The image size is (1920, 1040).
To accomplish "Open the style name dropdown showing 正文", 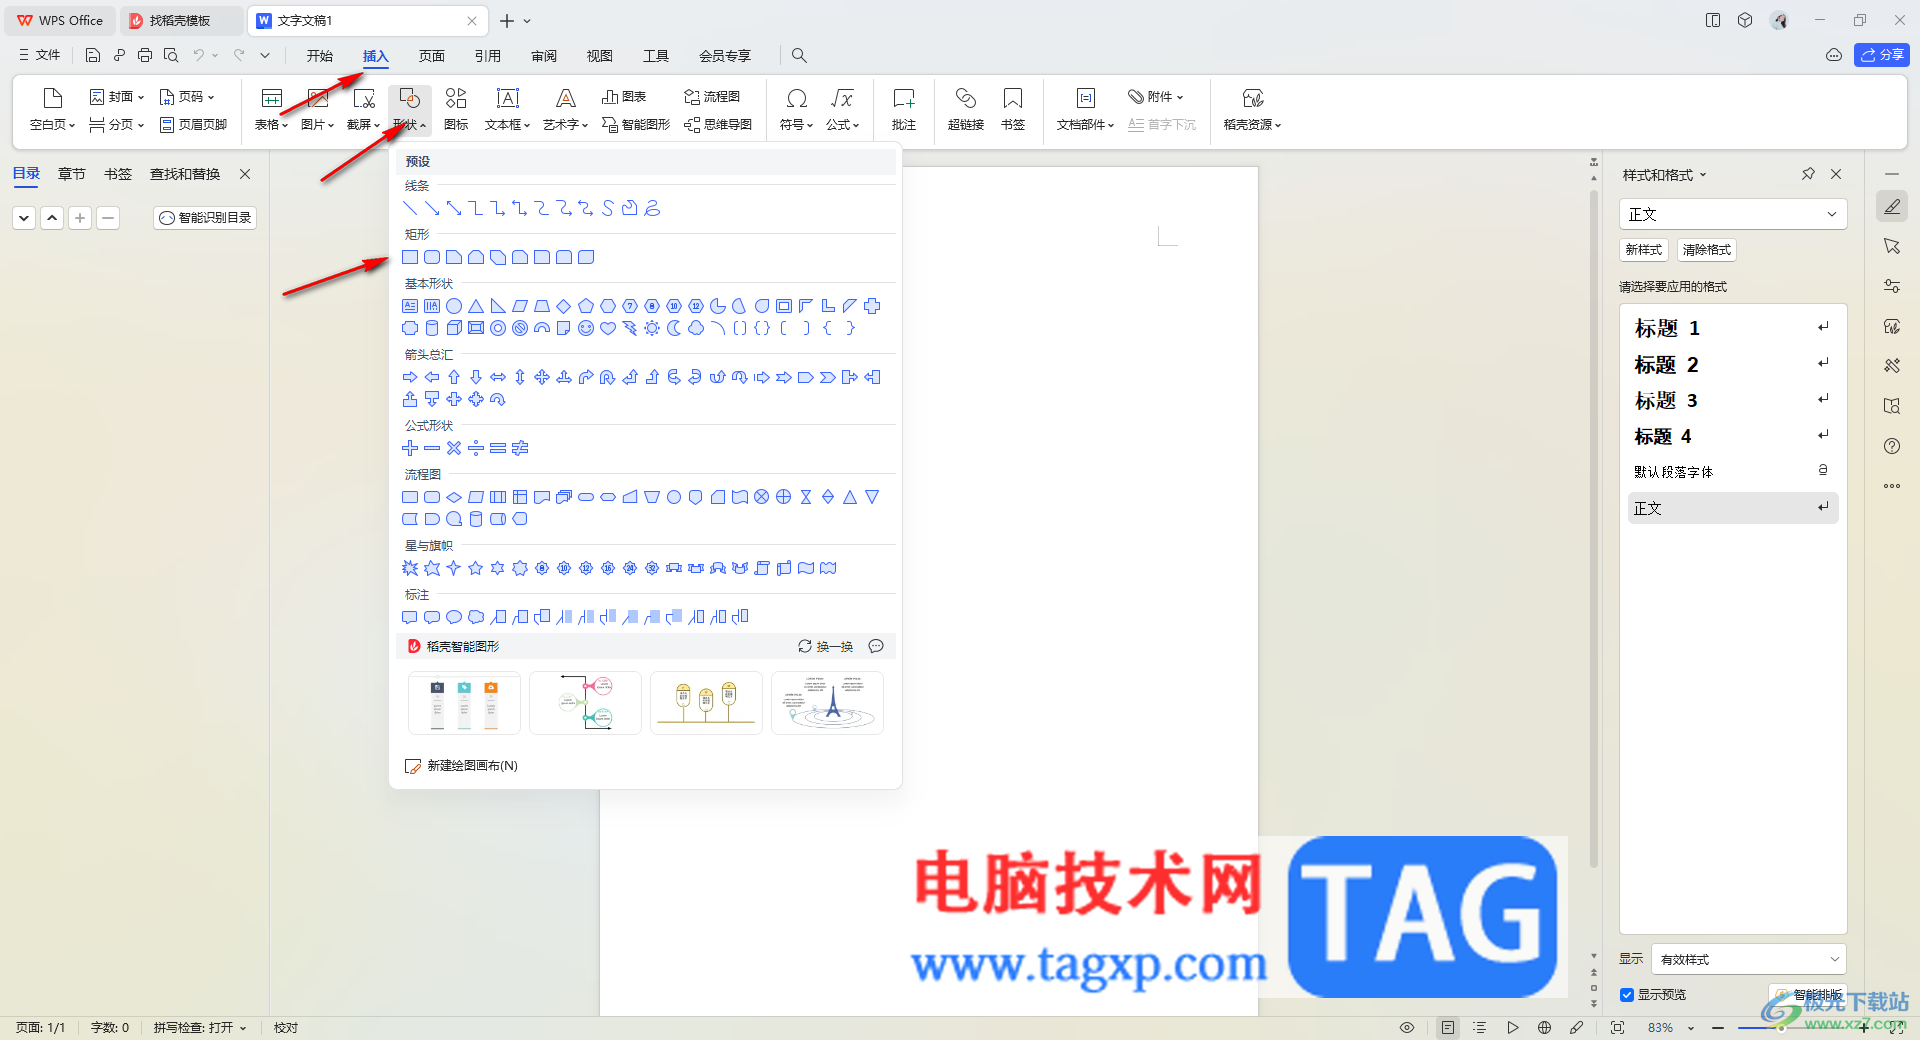I will point(1733,214).
